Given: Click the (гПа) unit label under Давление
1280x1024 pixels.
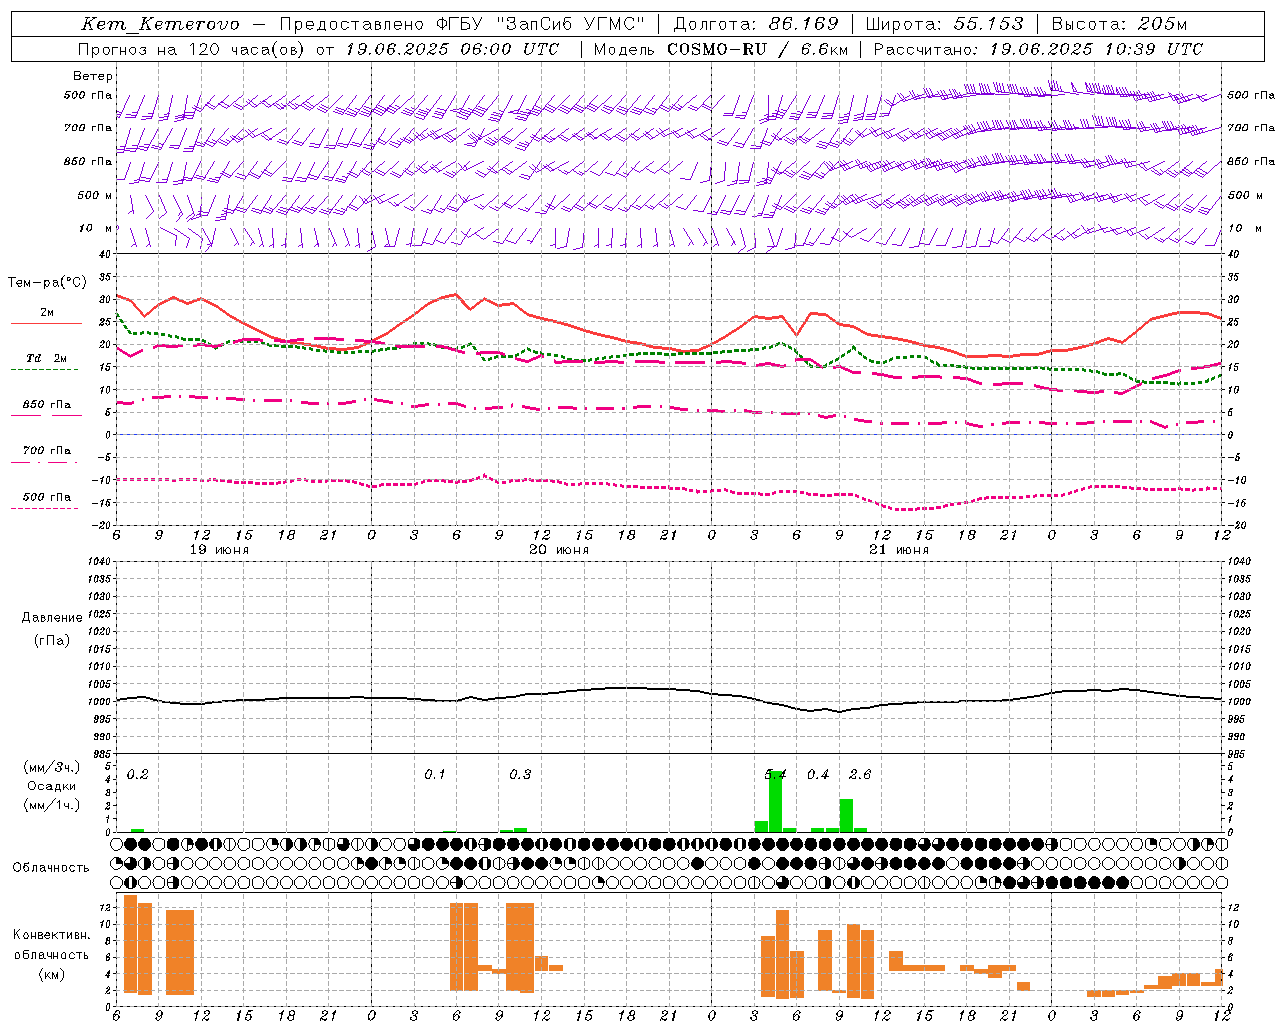Looking at the screenshot, I should click(x=52, y=640).
